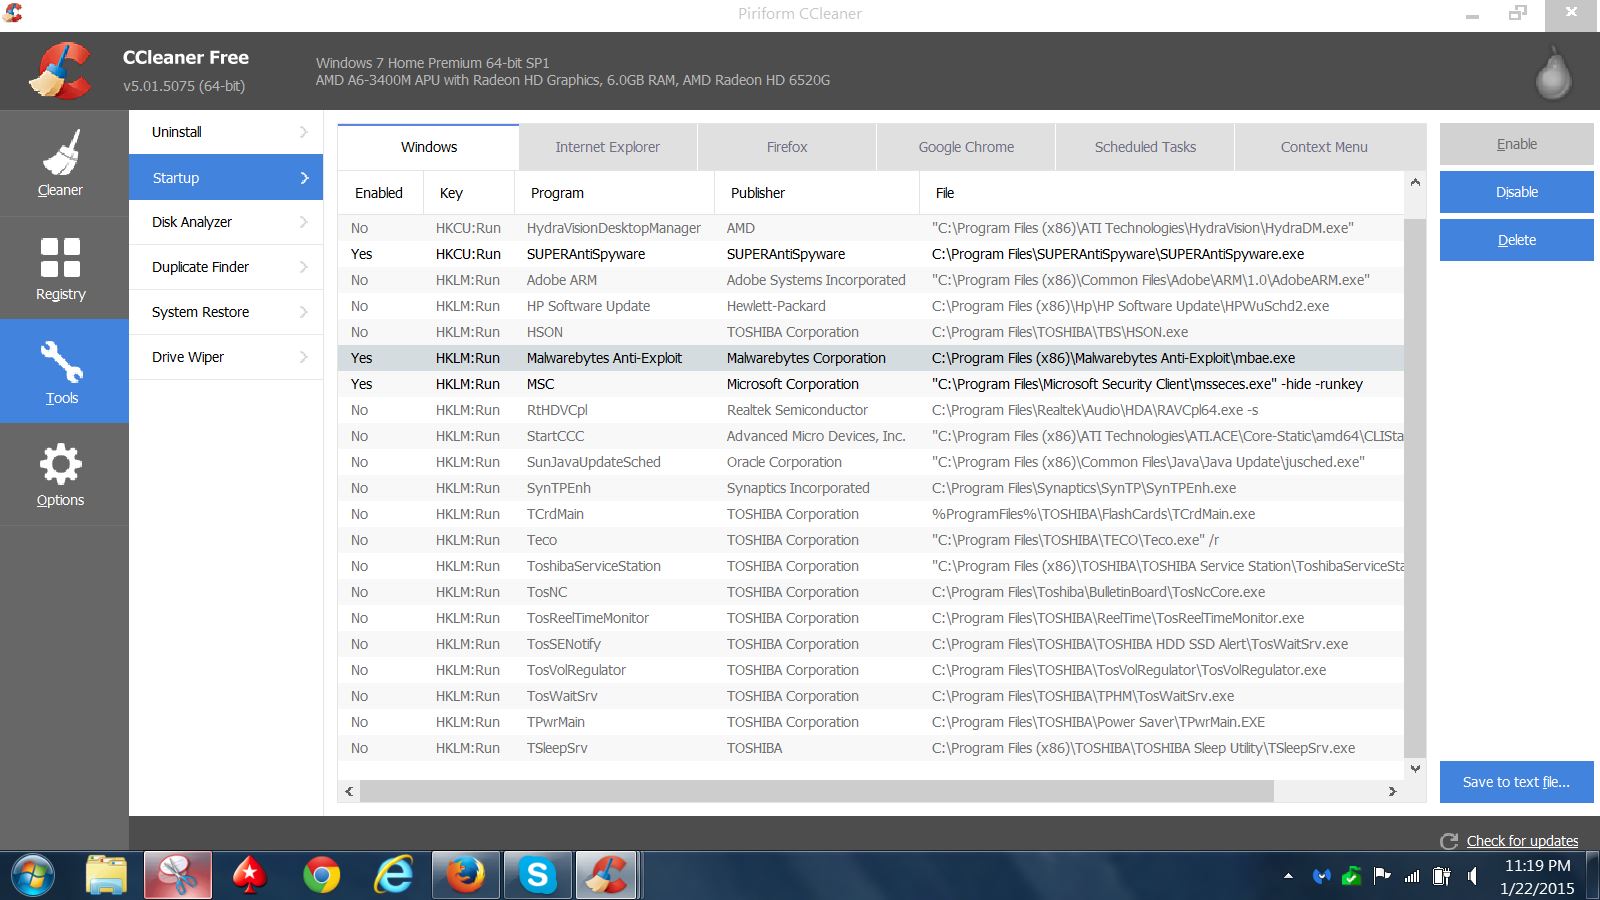The height and width of the screenshot is (900, 1600).
Task: Expand the System Restore chevron
Action: point(304,312)
